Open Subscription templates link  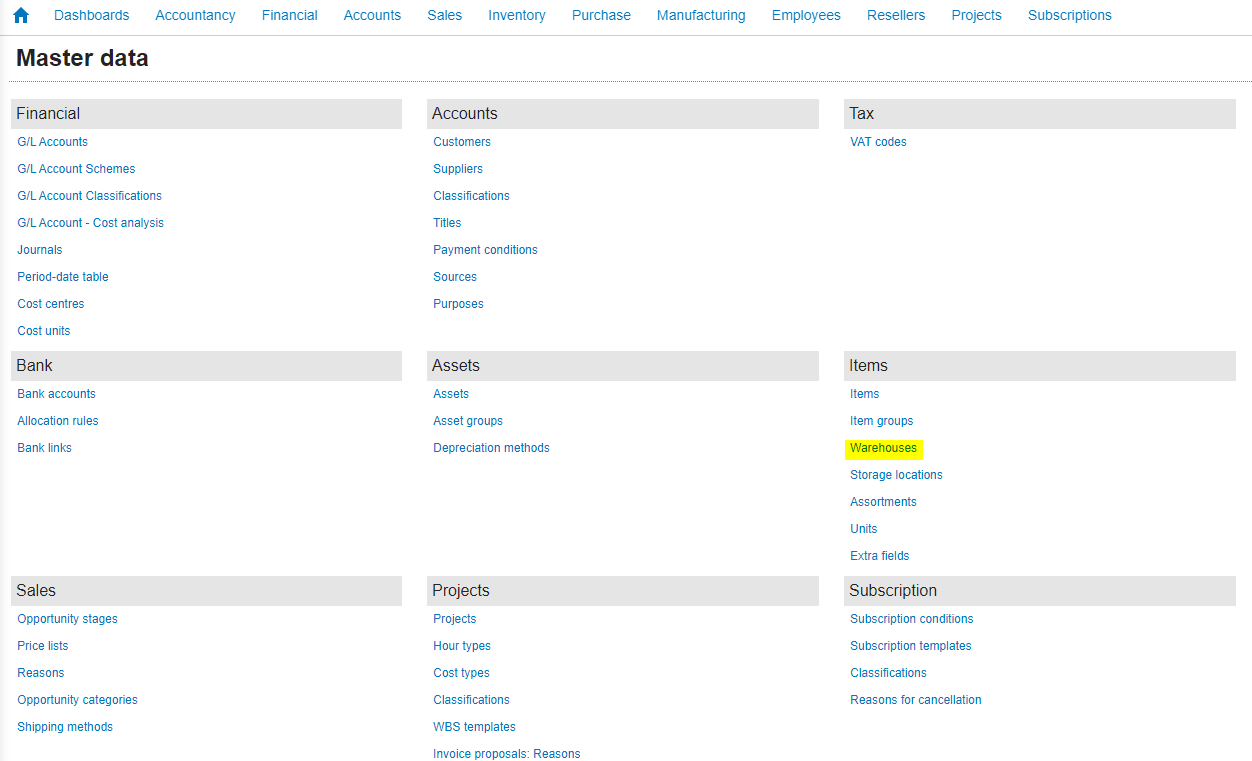tap(910, 646)
